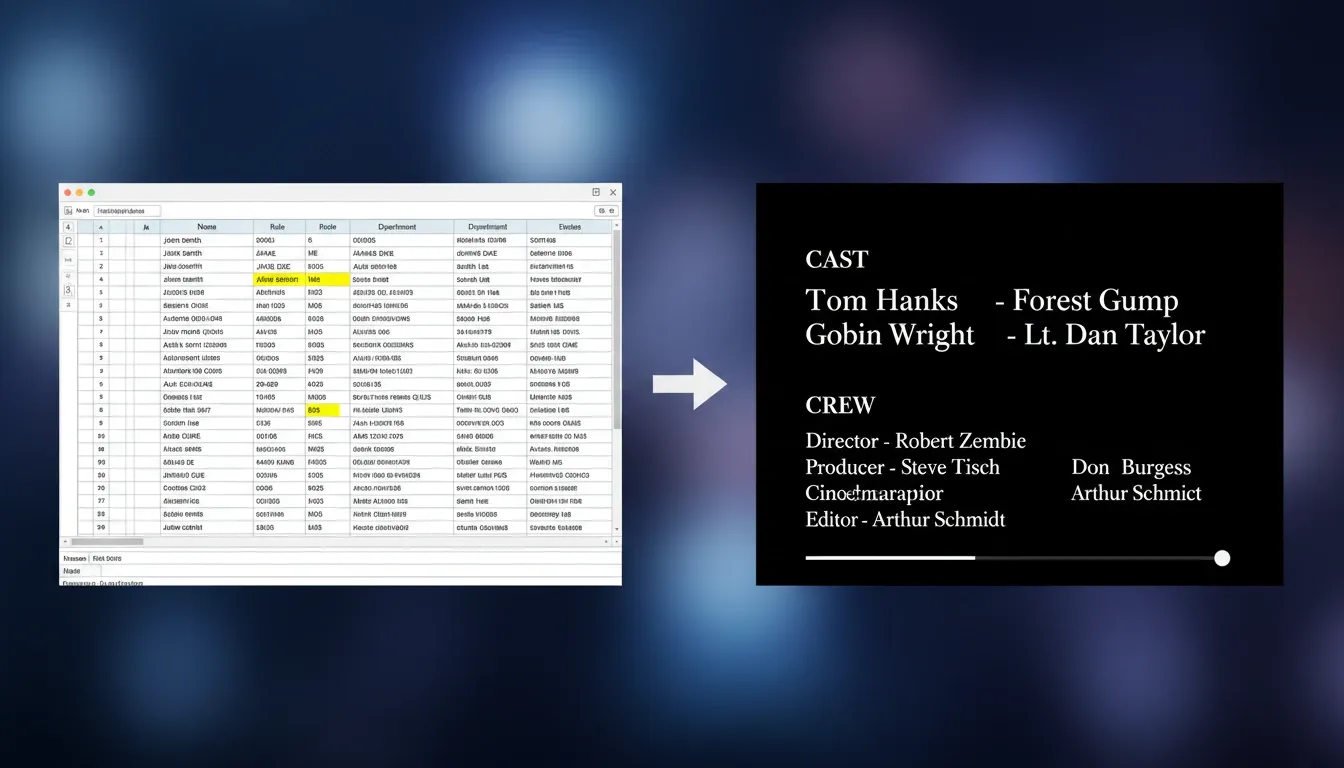Click the square window icon beside the X

[x=596, y=192]
